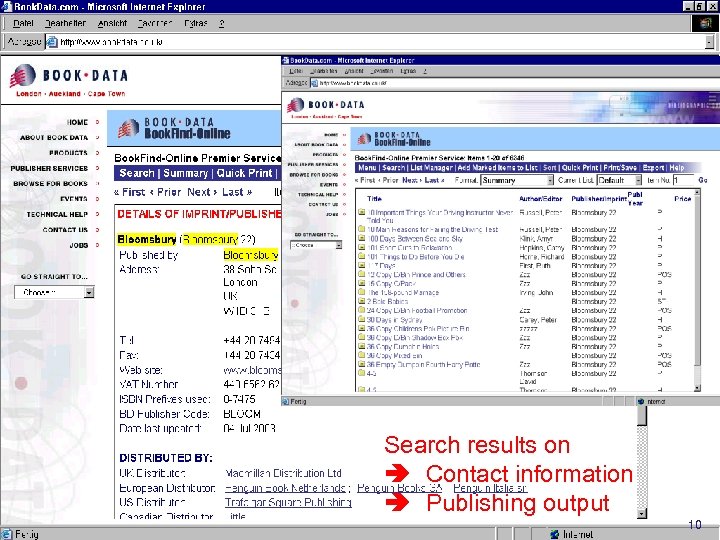The image size is (720, 540).
Task: Click the results list vertical scrollbar
Action: pos(698,290)
